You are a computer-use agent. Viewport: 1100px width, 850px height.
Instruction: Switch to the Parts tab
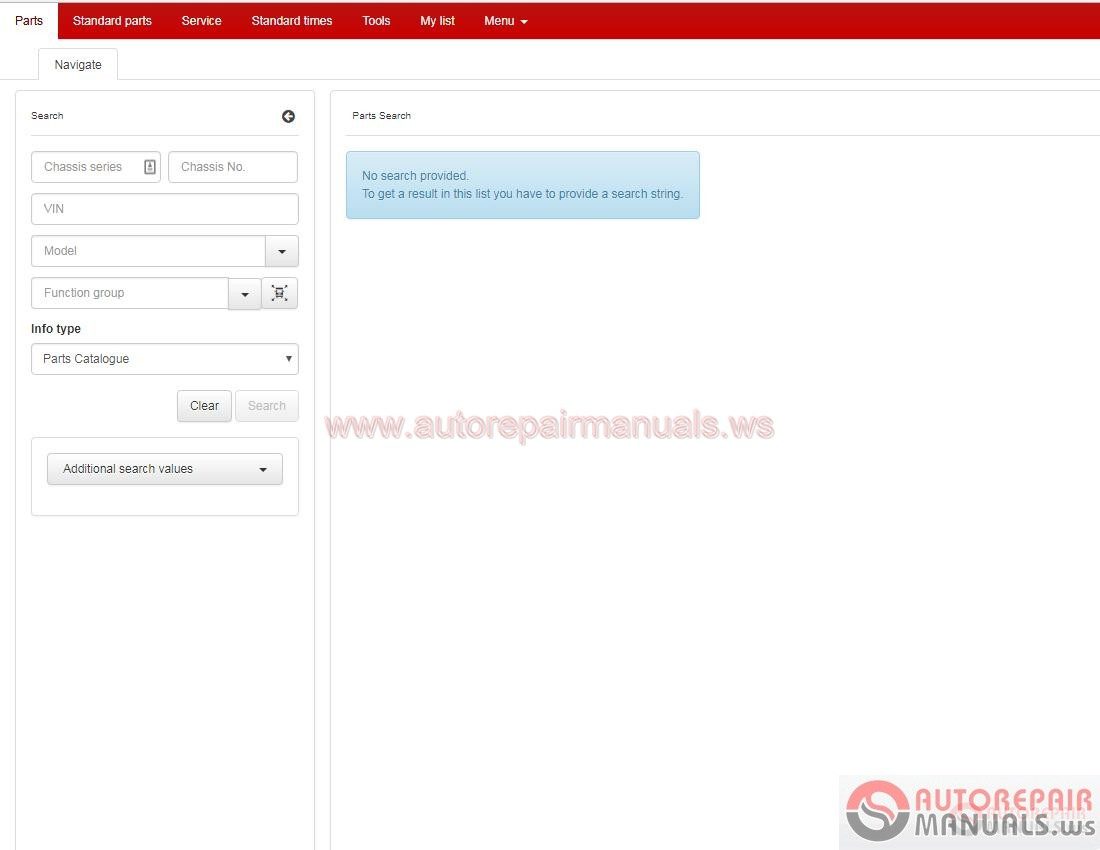coord(29,20)
